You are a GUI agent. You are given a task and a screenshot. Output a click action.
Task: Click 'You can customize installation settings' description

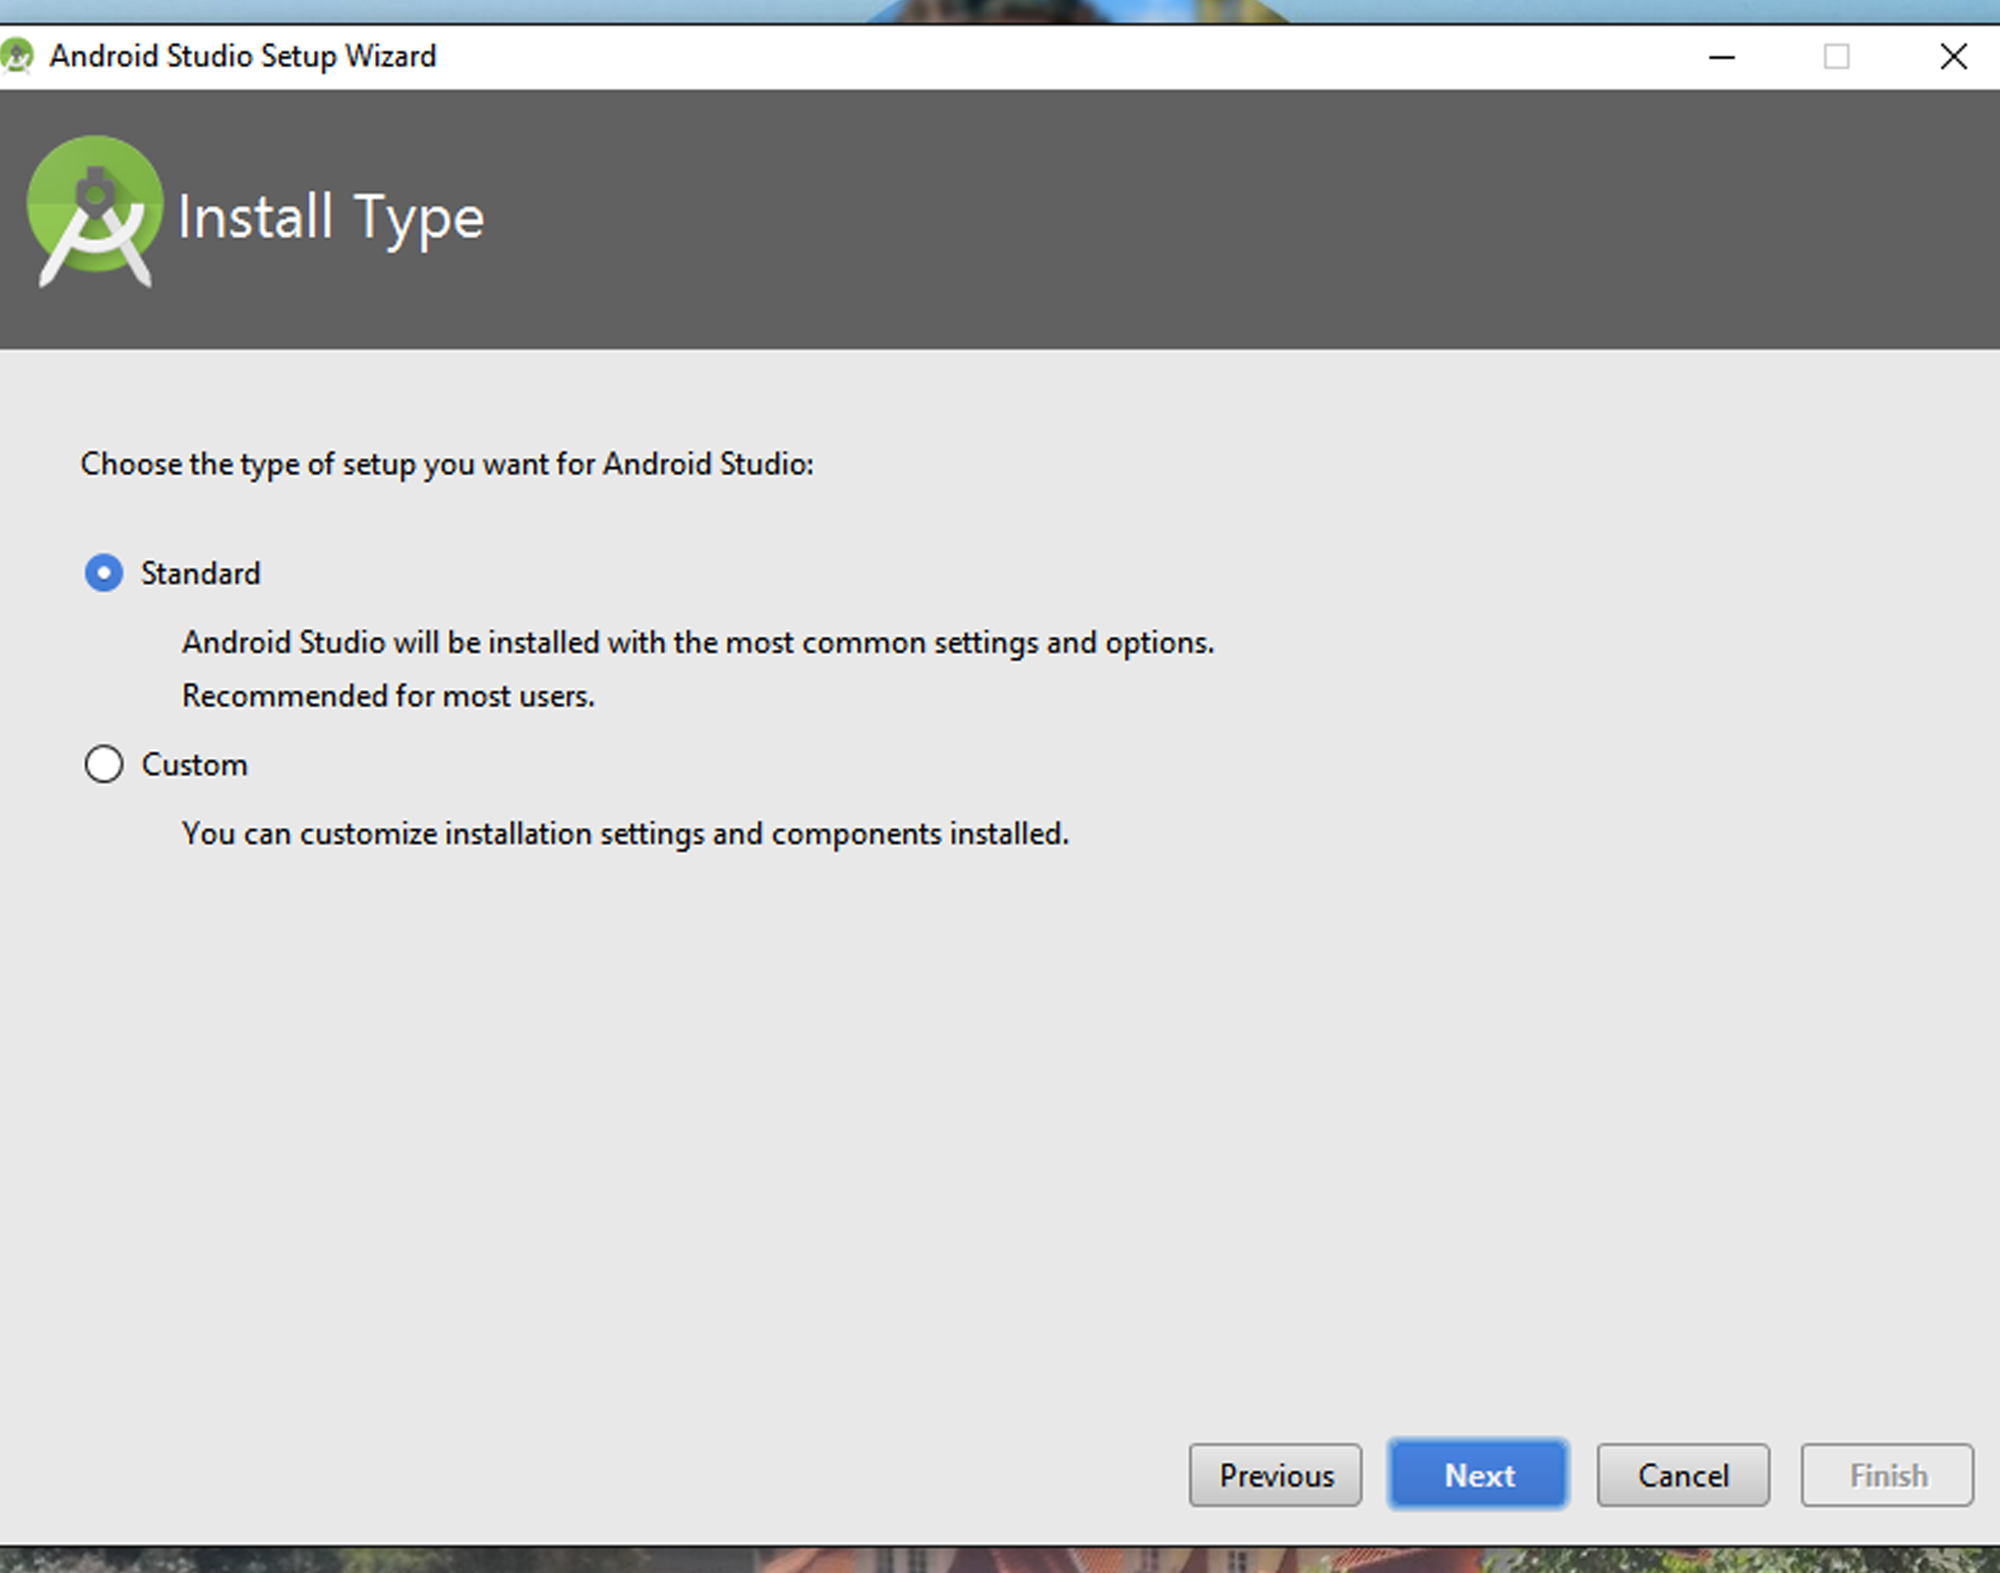625,833
